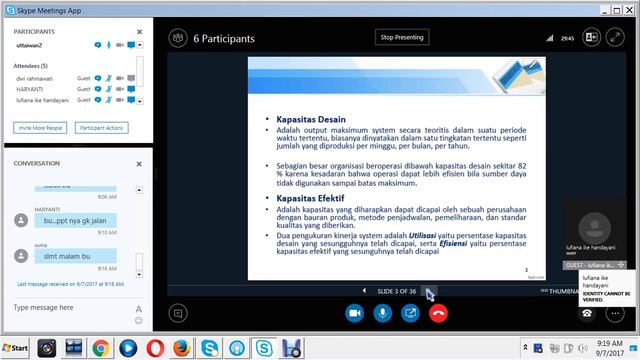This screenshot has height=360, width=640.
Task: Enter full screen view
Action: [x=615, y=38]
